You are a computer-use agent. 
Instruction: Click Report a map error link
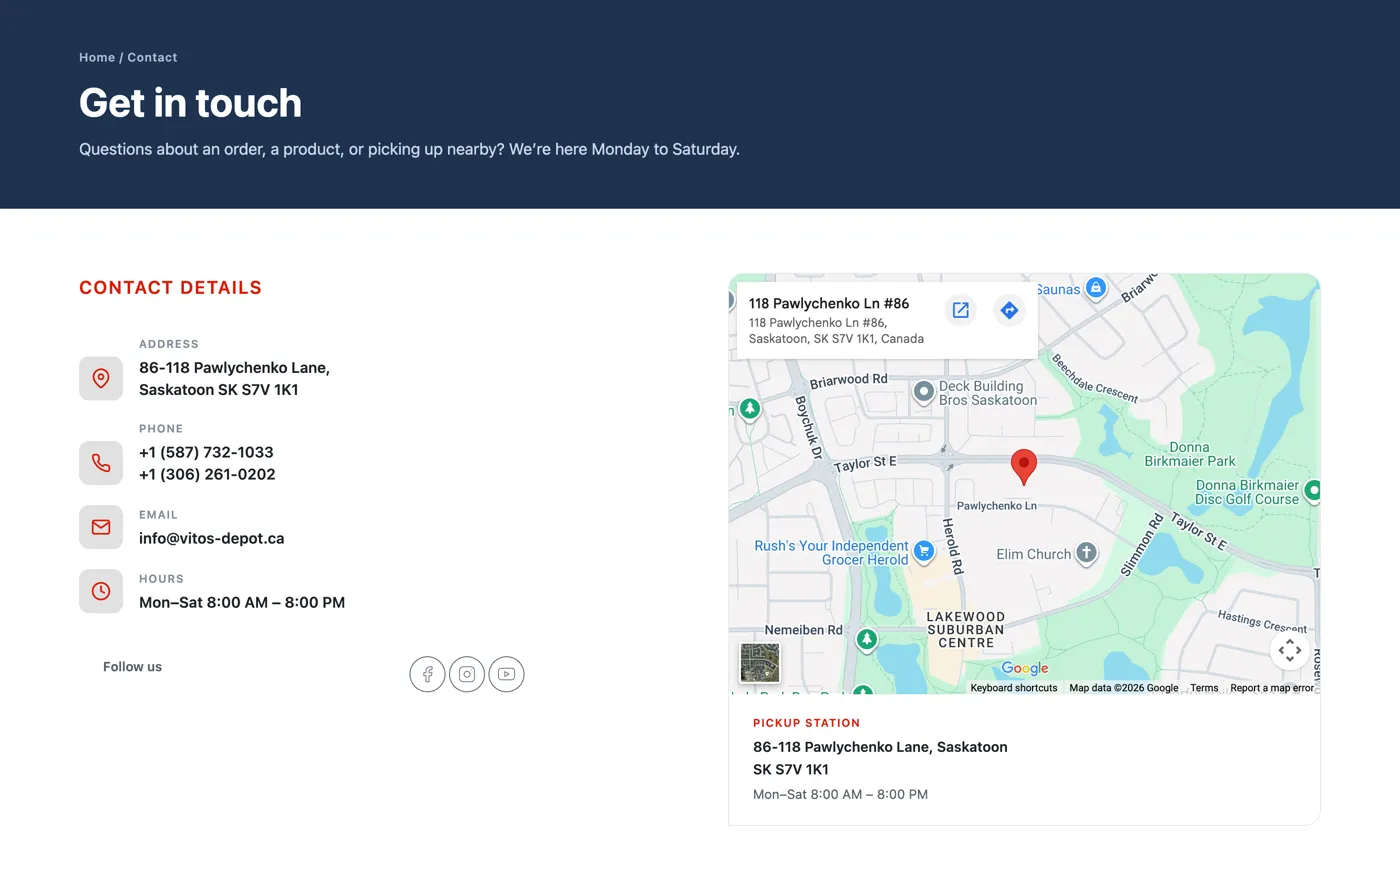(x=1272, y=688)
